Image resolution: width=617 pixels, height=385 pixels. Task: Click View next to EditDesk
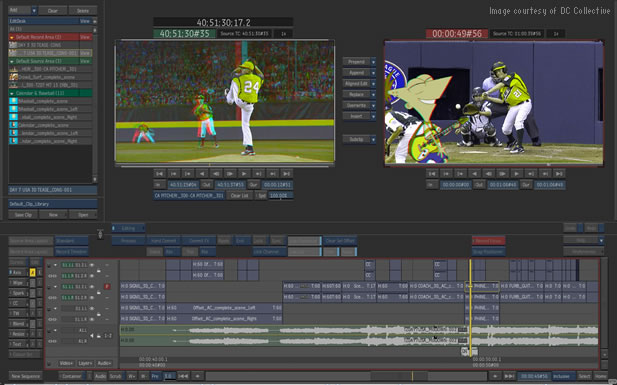pos(85,21)
